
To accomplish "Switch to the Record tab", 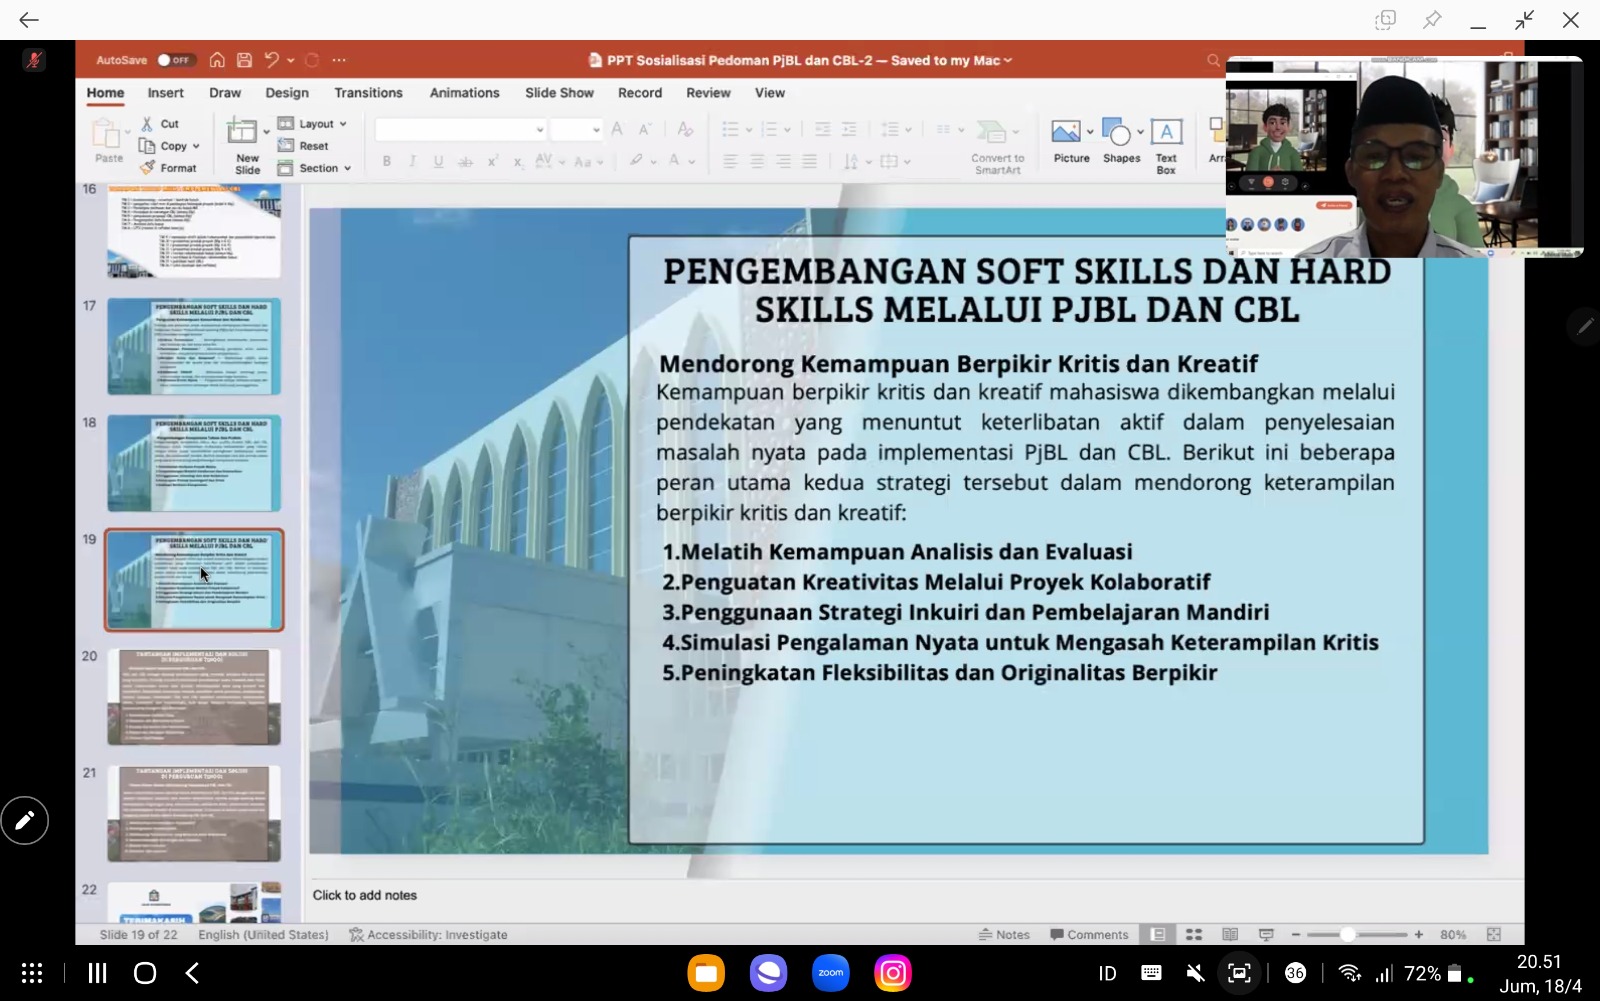I will click(x=640, y=93).
